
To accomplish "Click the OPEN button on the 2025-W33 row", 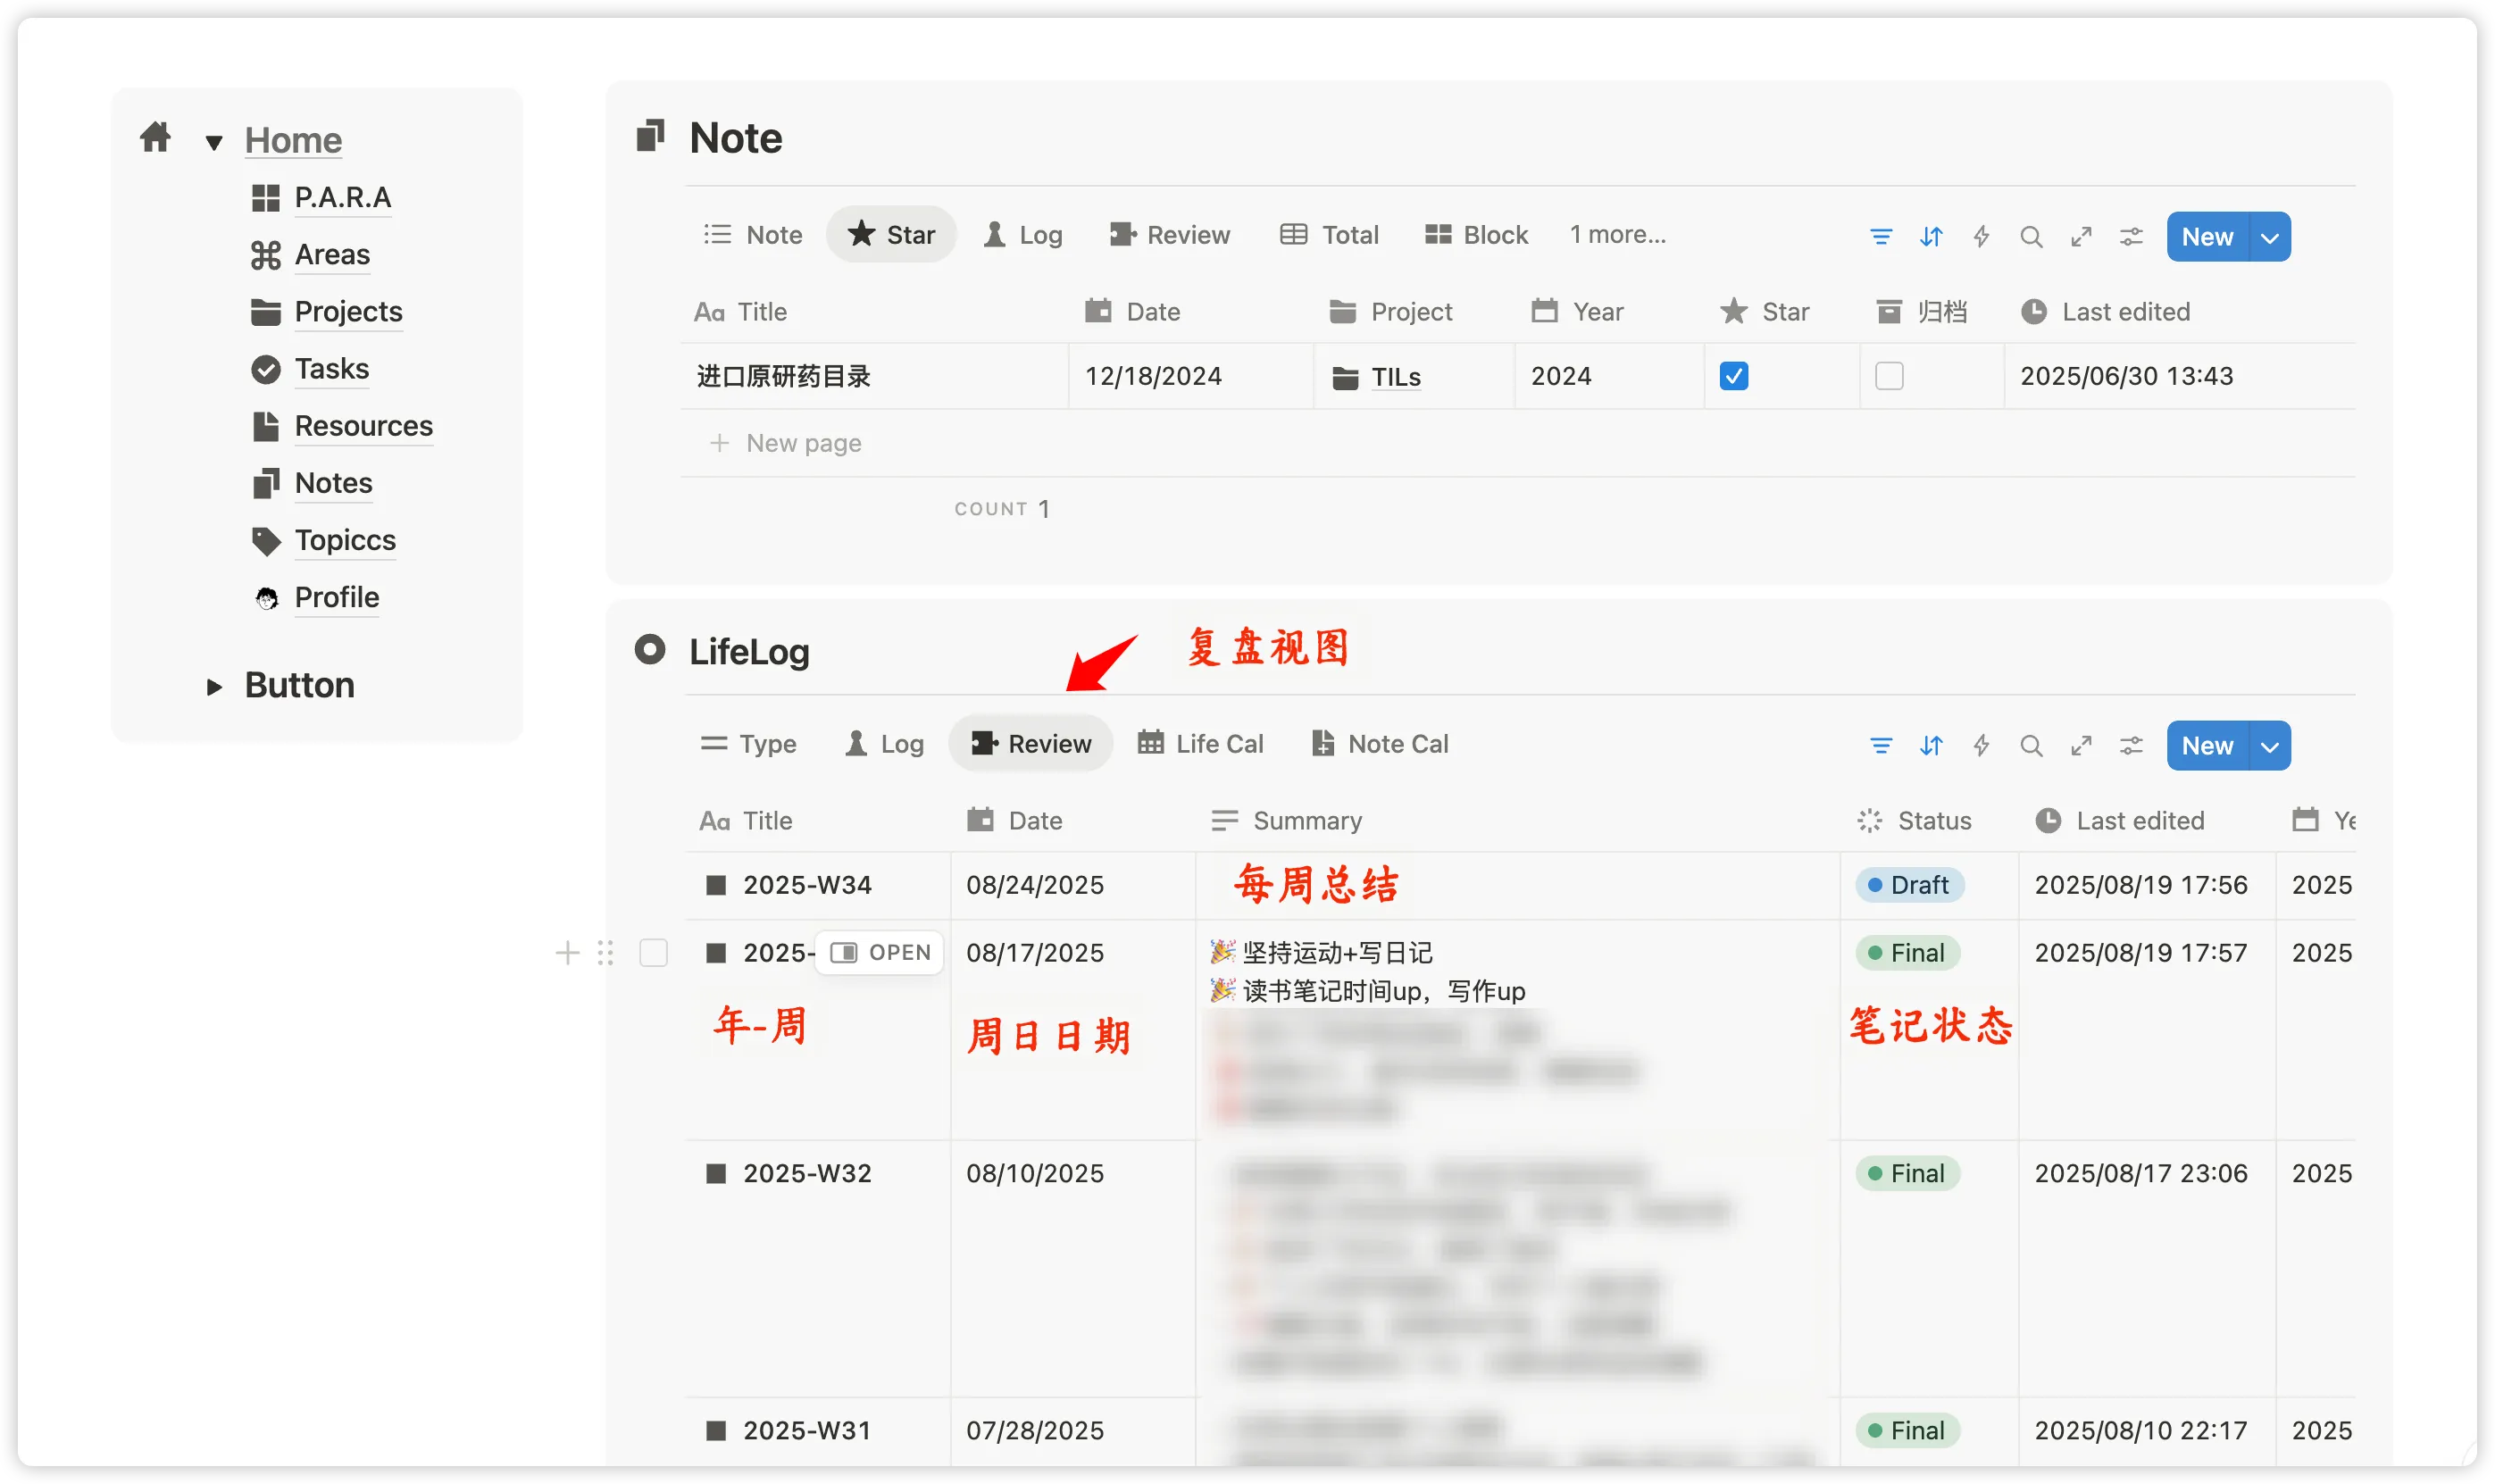I will 880,953.
